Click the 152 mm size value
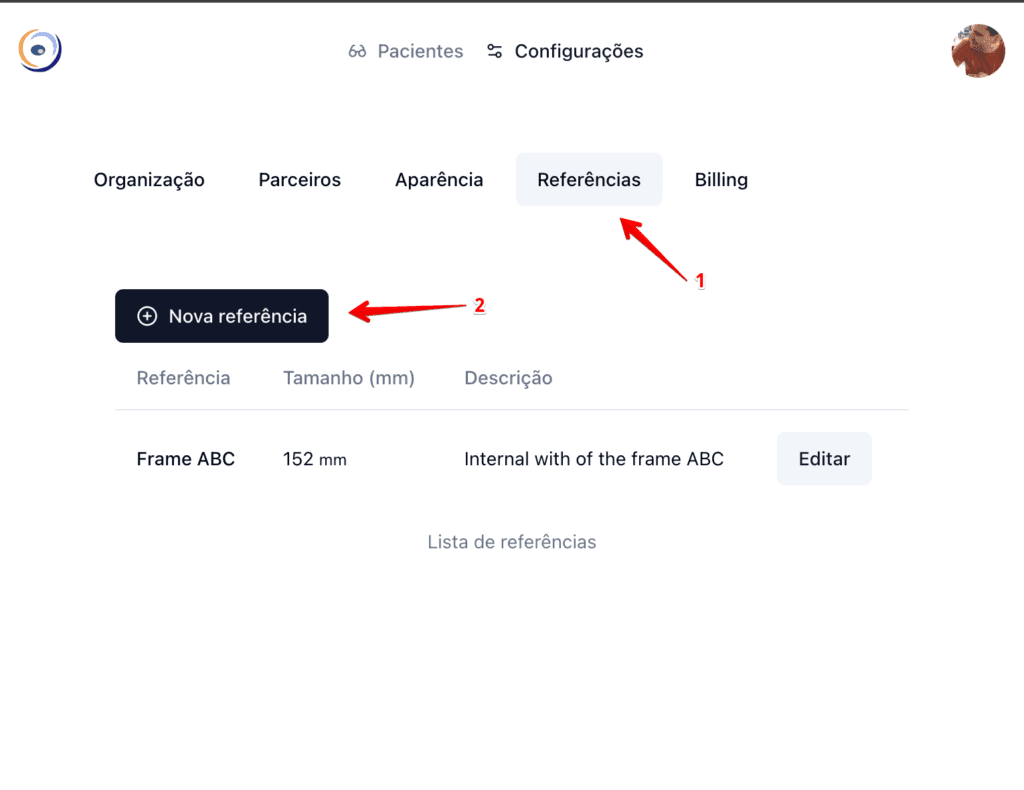This screenshot has width=1024, height=790. pyautogui.click(x=314, y=458)
